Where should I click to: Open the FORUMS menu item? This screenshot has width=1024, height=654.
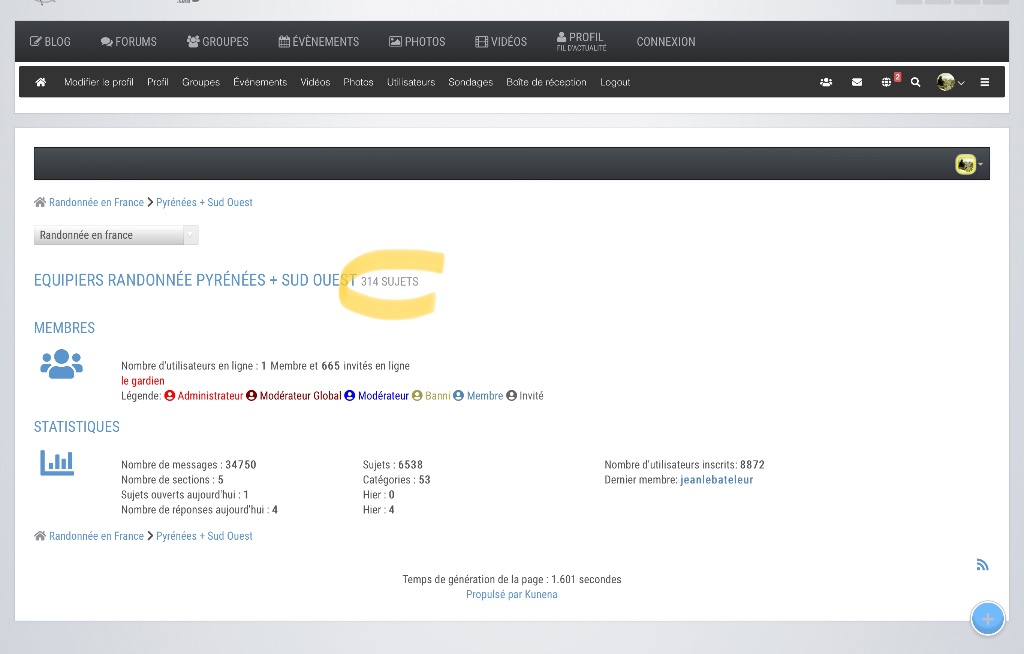coord(129,42)
